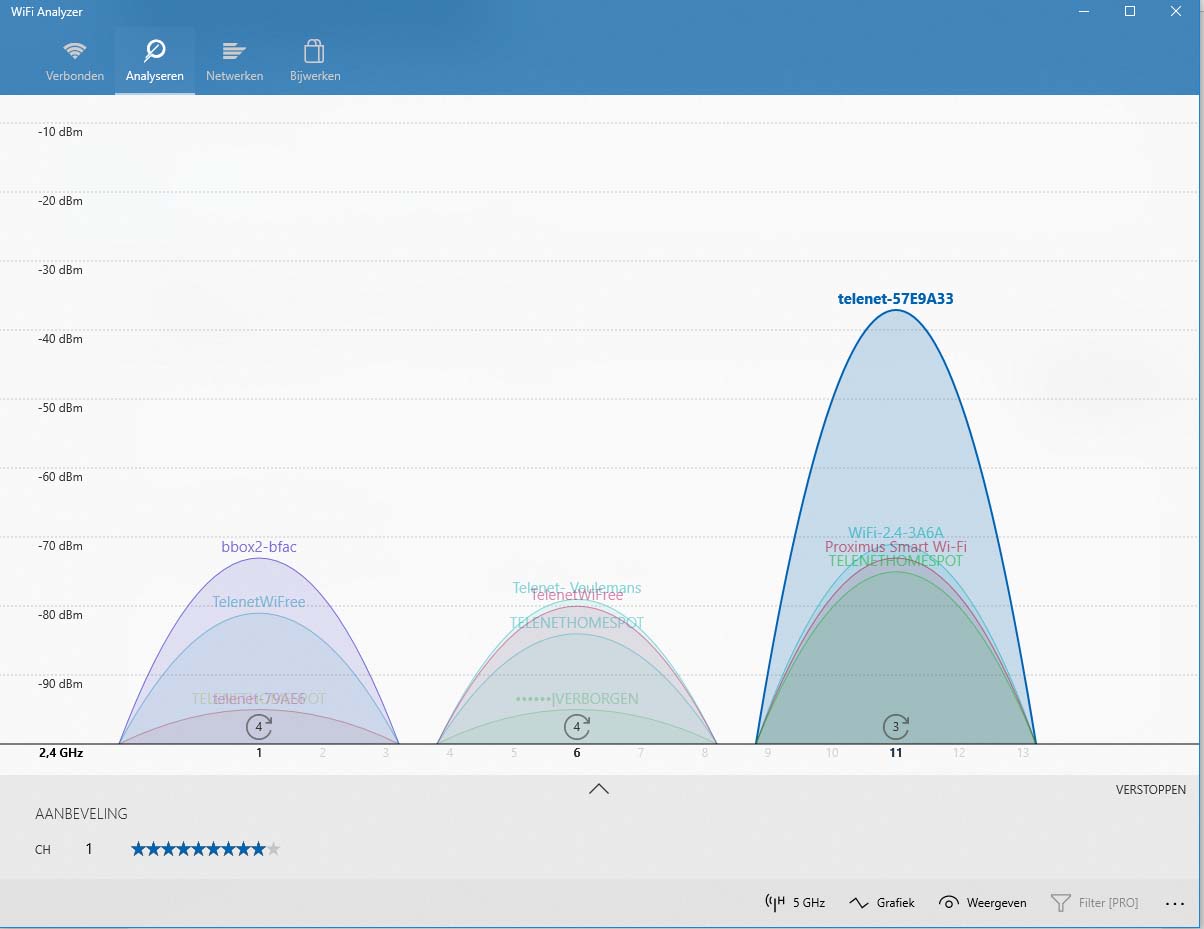Select the Telenet- Voulemans network label

pos(577,588)
